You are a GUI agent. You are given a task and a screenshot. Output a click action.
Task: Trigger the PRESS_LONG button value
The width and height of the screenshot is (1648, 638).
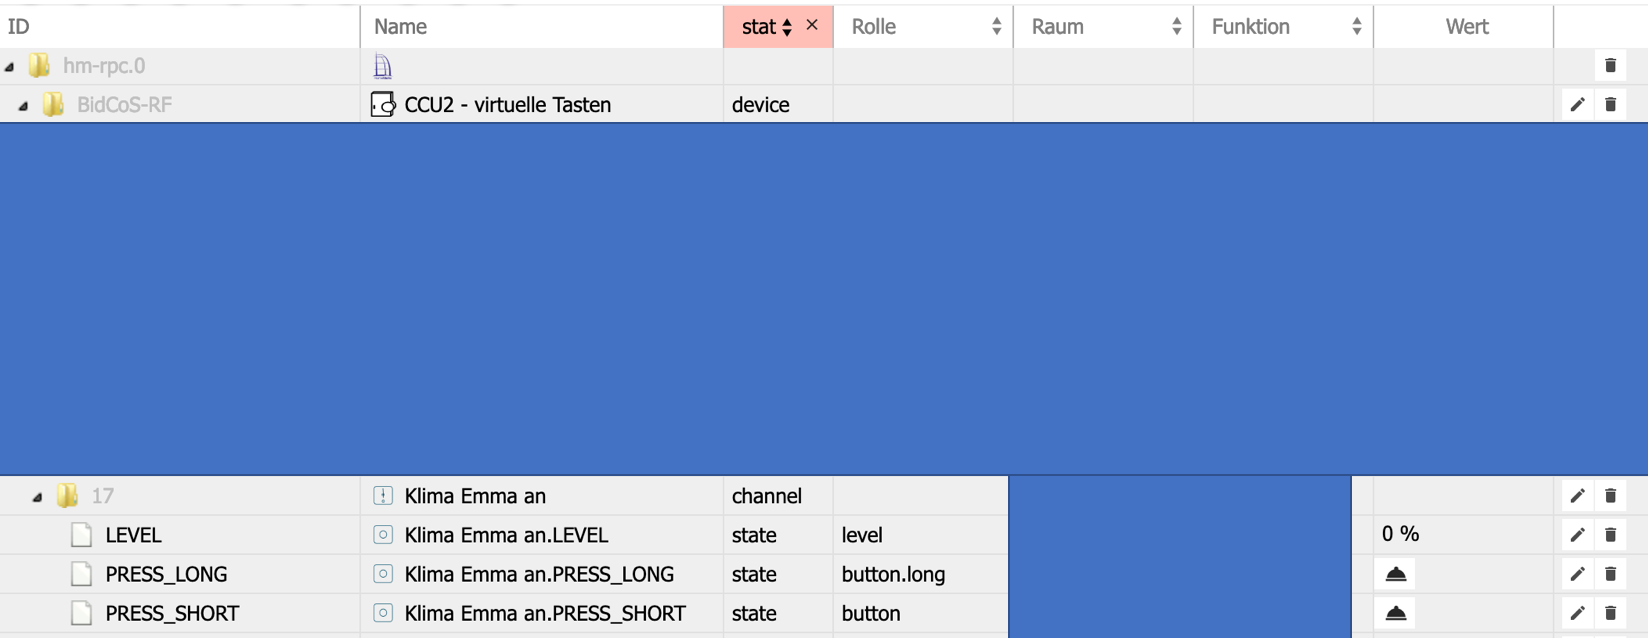pos(1396,574)
